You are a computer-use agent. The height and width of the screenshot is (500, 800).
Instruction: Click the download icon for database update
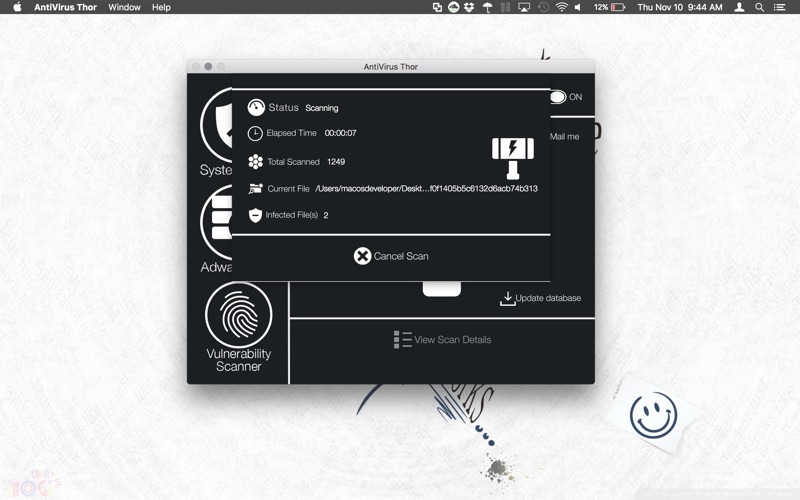pyautogui.click(x=507, y=298)
